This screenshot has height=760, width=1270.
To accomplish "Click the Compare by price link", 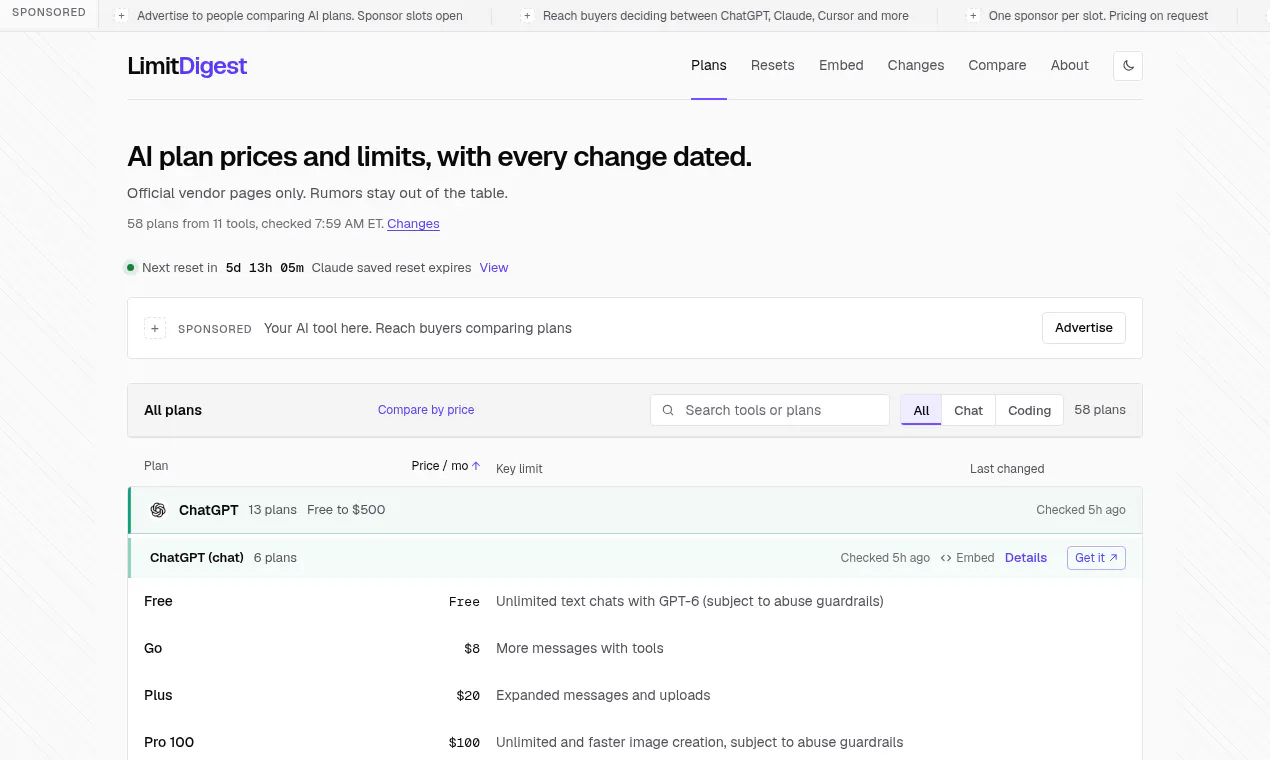I will (426, 410).
